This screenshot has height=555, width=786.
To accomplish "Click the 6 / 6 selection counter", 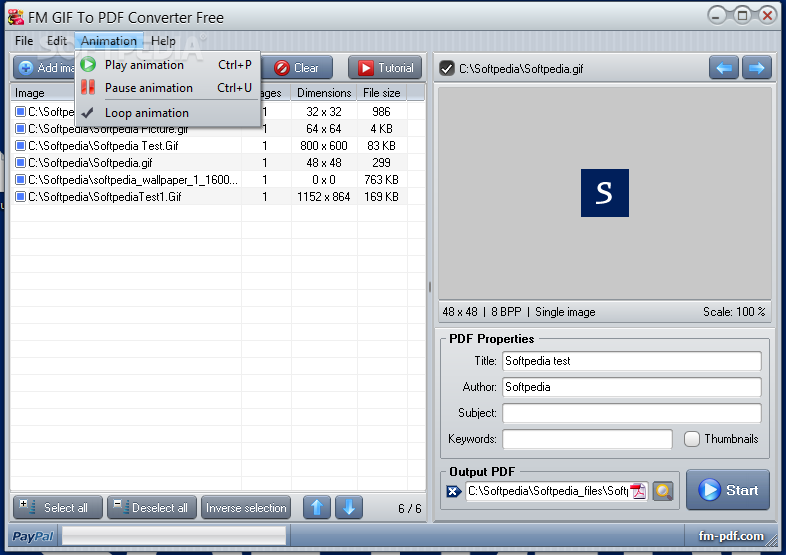I will 410,508.
